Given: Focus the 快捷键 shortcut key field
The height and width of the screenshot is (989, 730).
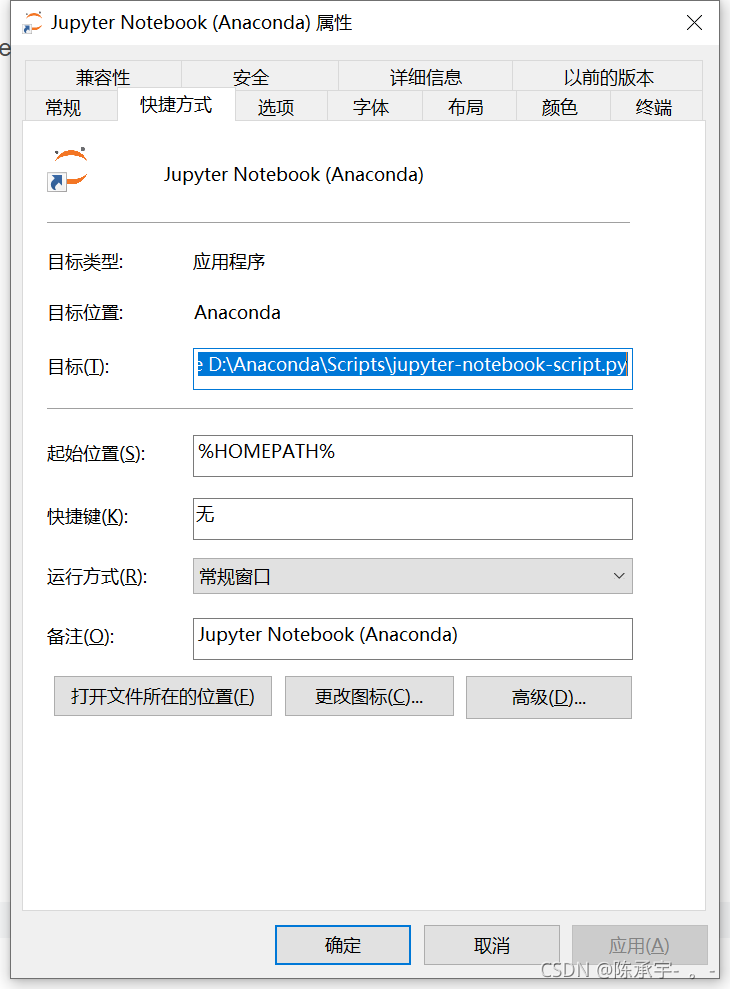Looking at the screenshot, I should (x=413, y=519).
